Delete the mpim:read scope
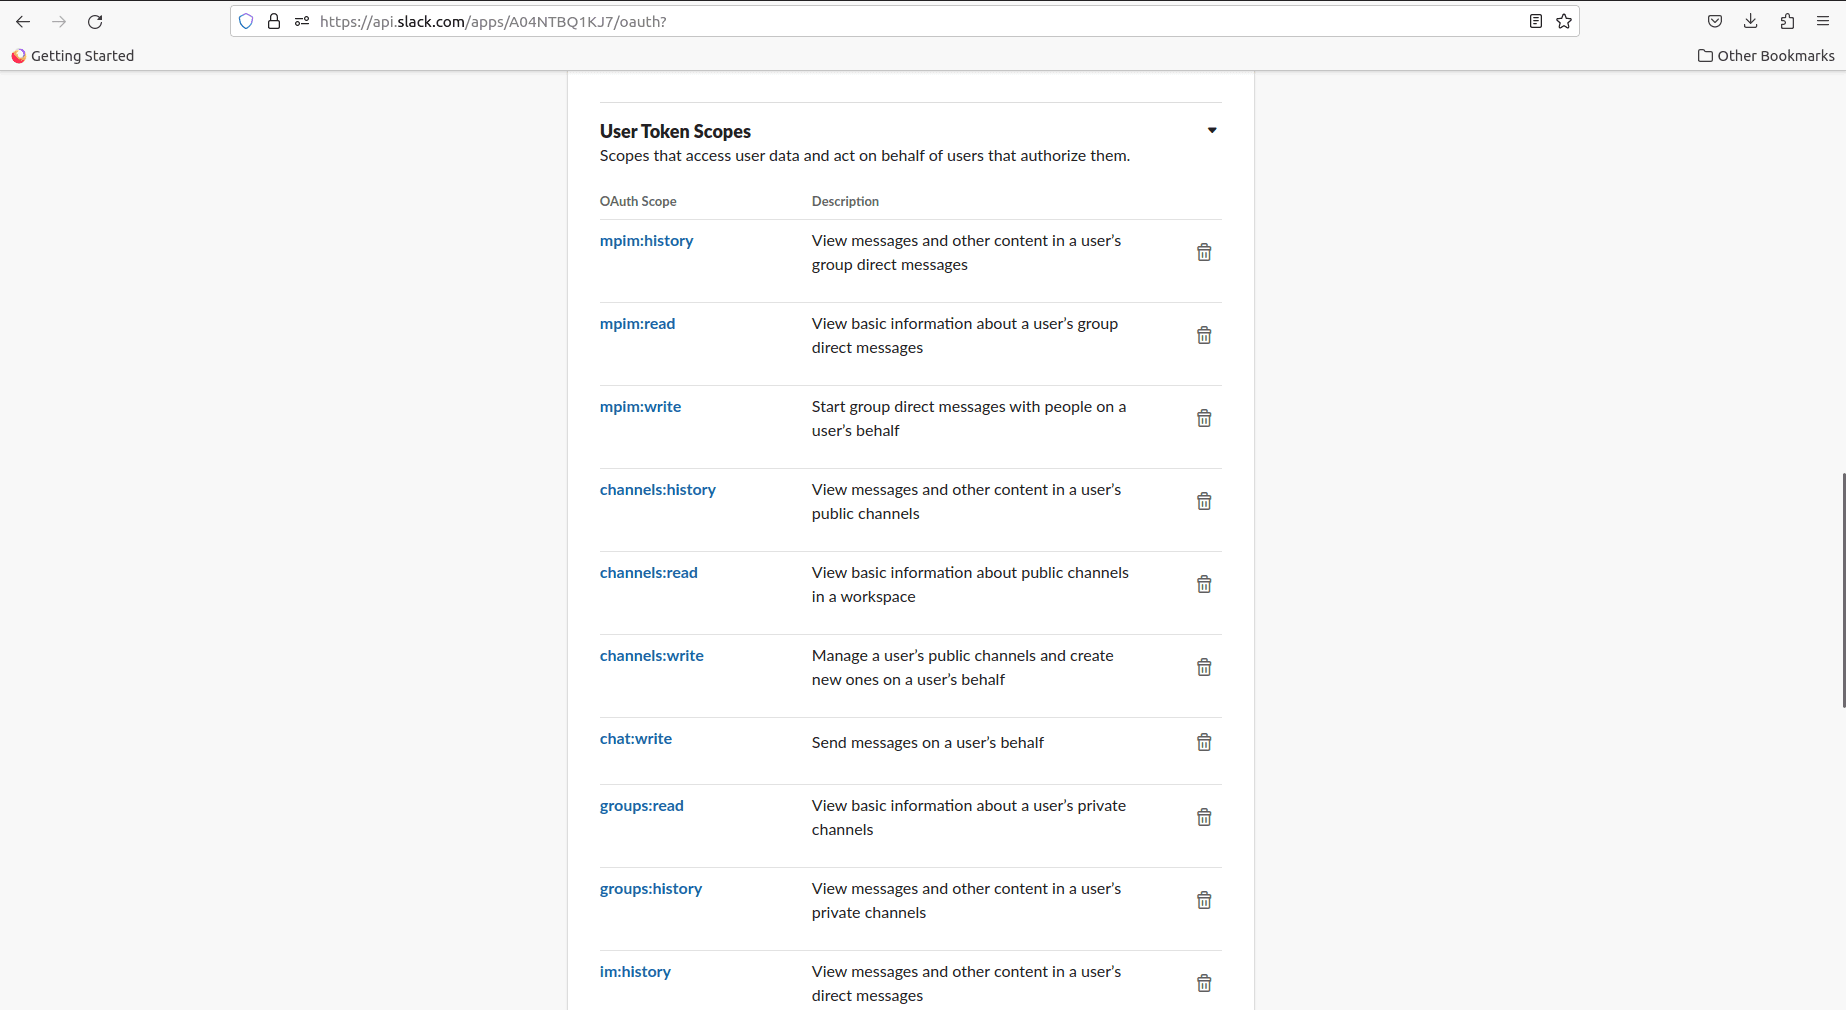 (1204, 335)
